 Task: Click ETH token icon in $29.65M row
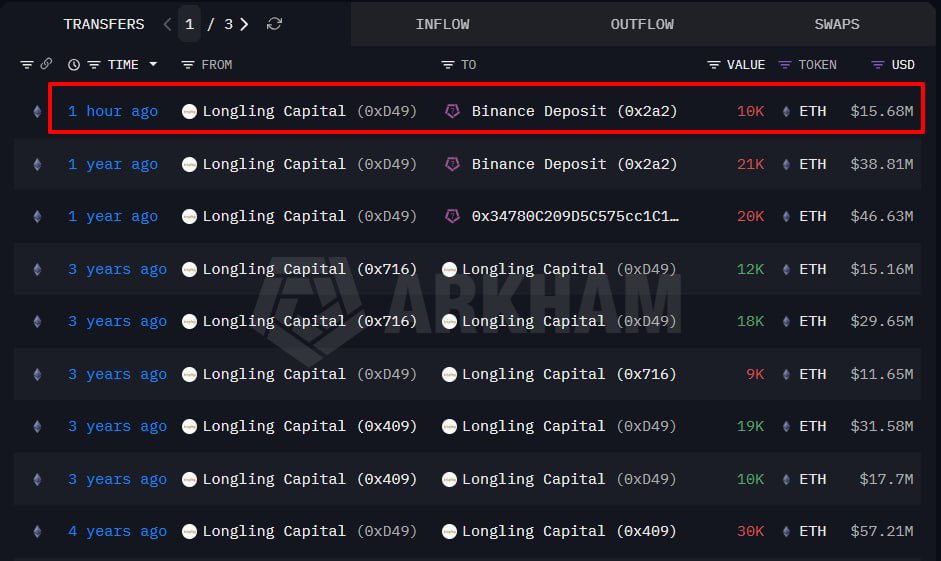click(786, 322)
